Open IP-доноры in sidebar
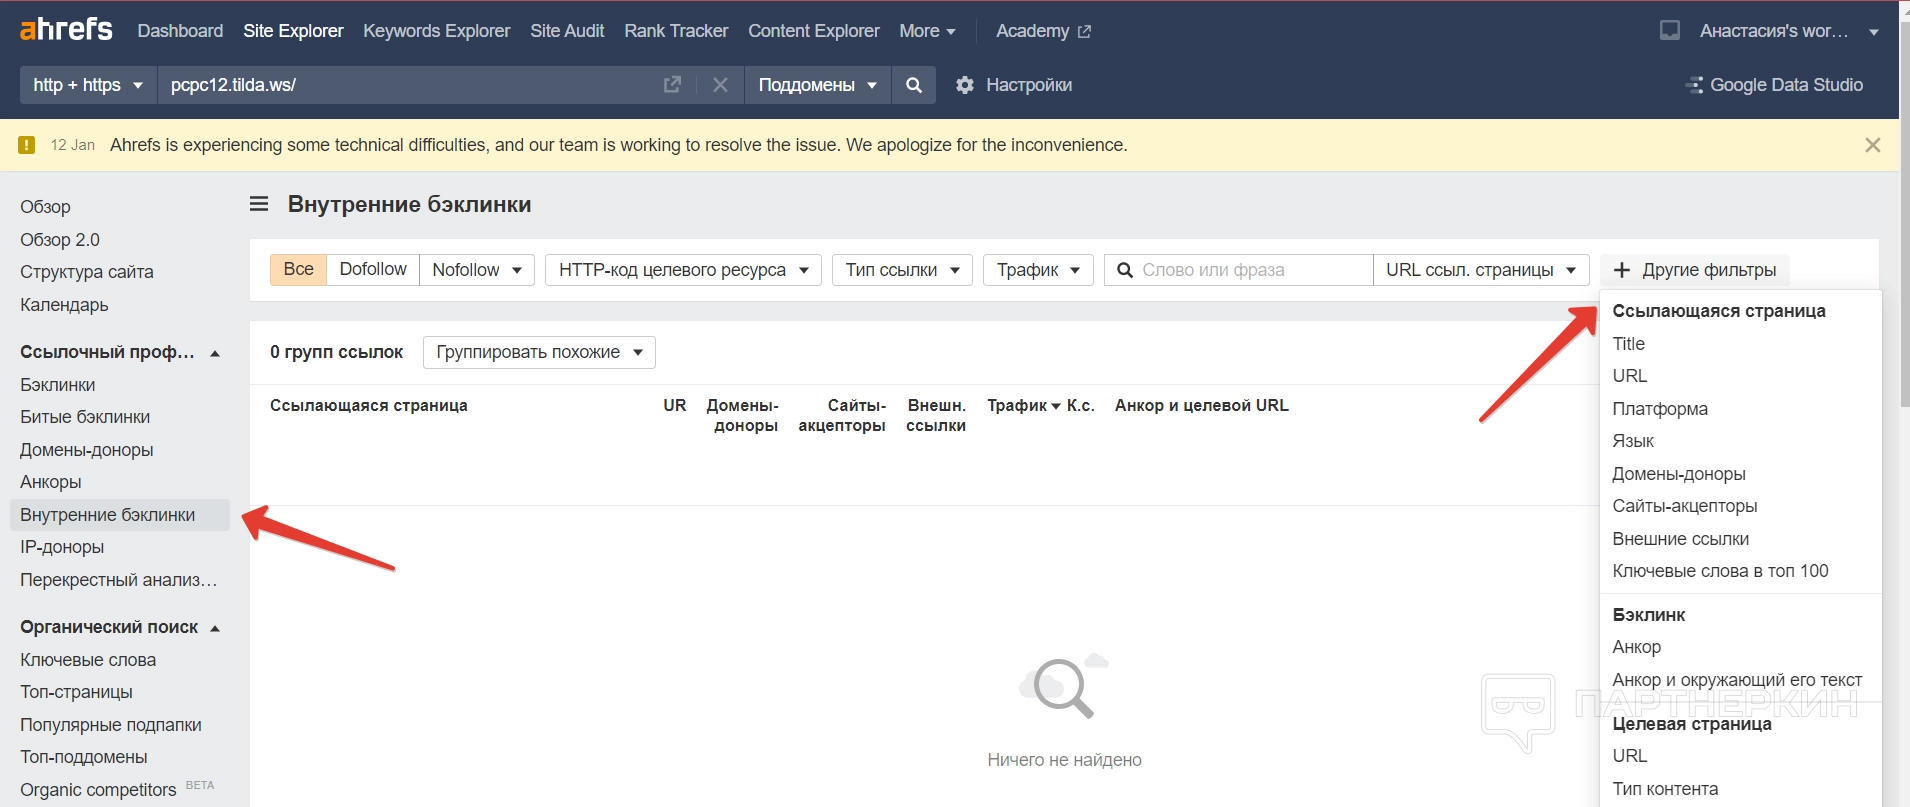This screenshot has height=807, width=1910. (x=62, y=547)
